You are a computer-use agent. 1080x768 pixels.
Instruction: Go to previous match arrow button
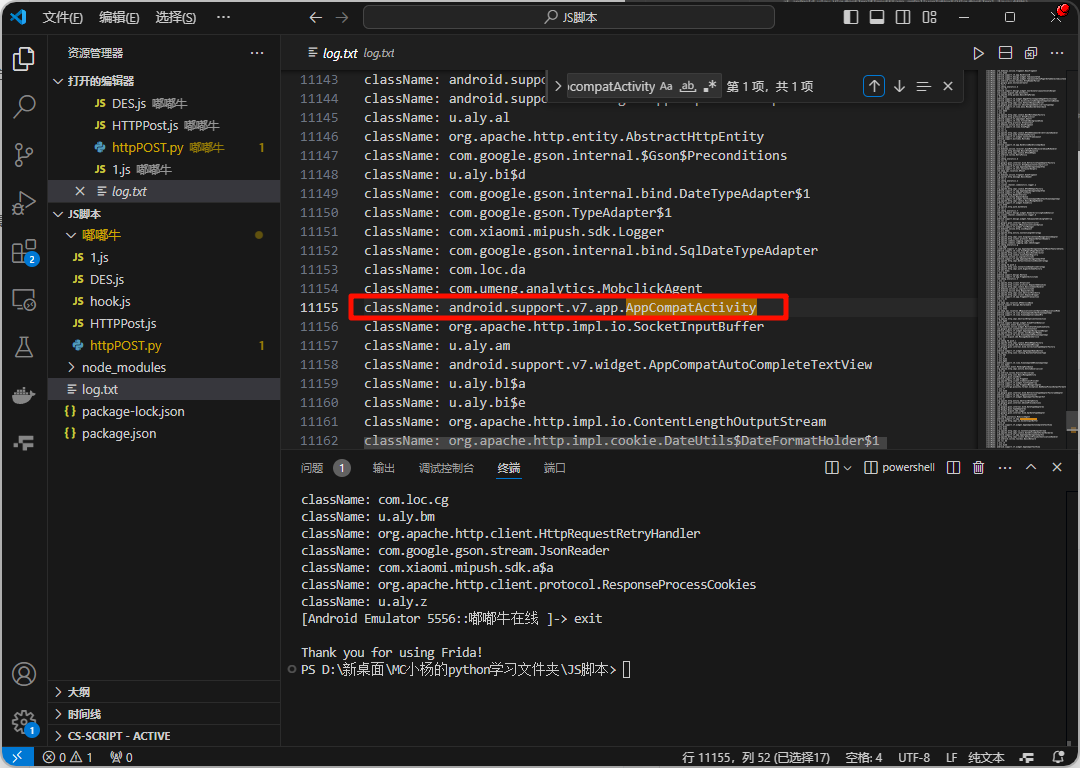click(x=874, y=87)
